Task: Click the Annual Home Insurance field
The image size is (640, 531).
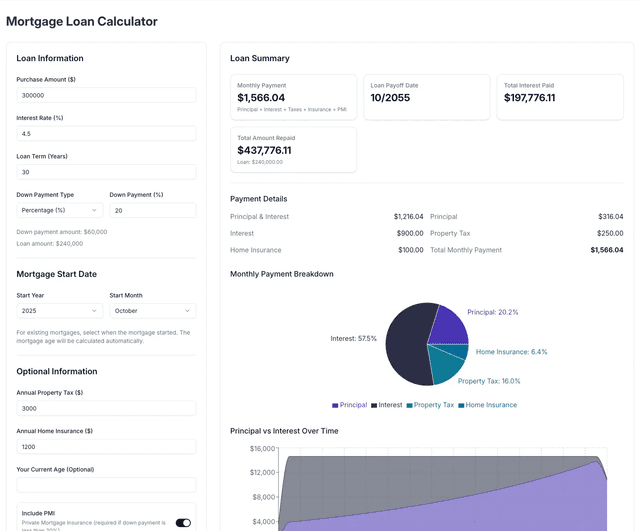Action: 106,447
